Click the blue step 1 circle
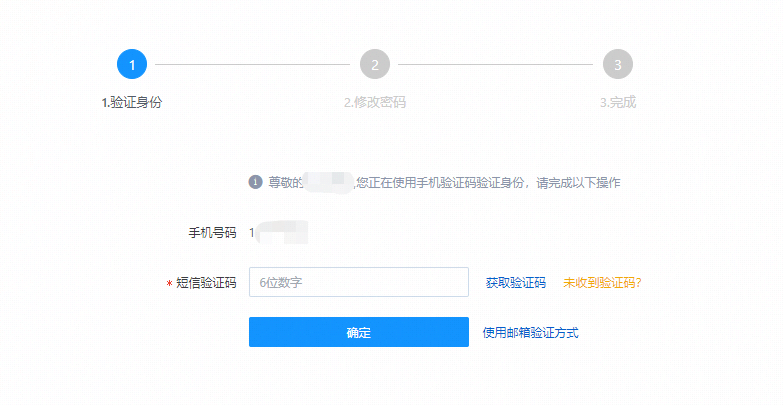This screenshot has width=784, height=405. click(132, 64)
